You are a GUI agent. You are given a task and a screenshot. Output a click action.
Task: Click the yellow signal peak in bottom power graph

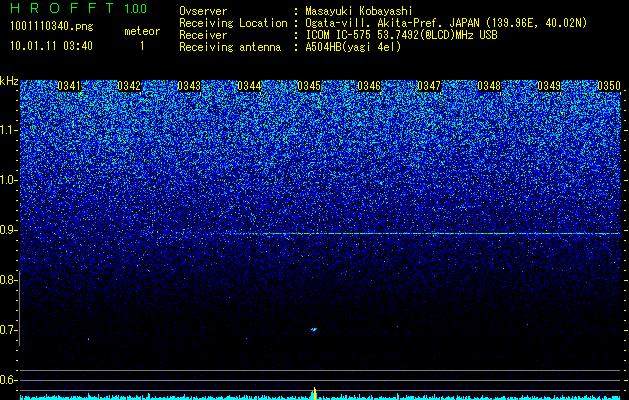[315, 394]
